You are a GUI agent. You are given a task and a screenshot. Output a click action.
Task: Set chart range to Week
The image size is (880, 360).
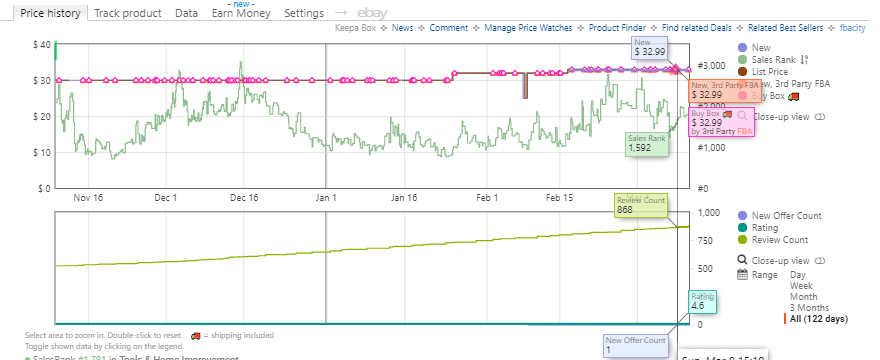[x=801, y=285]
